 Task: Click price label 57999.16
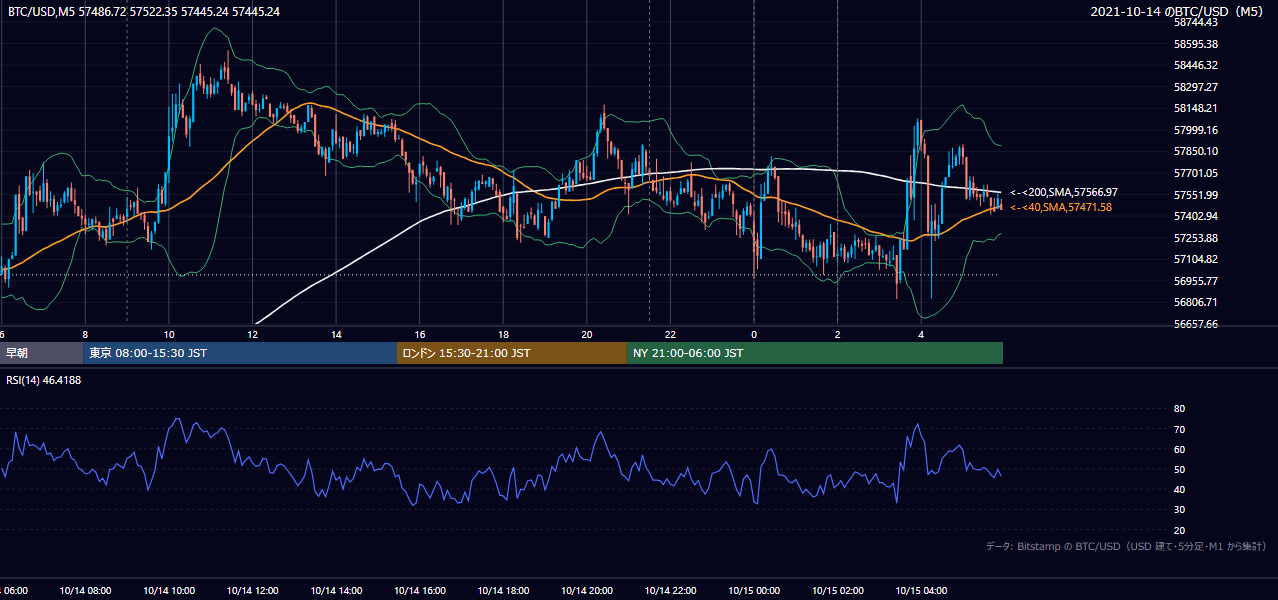point(1195,130)
